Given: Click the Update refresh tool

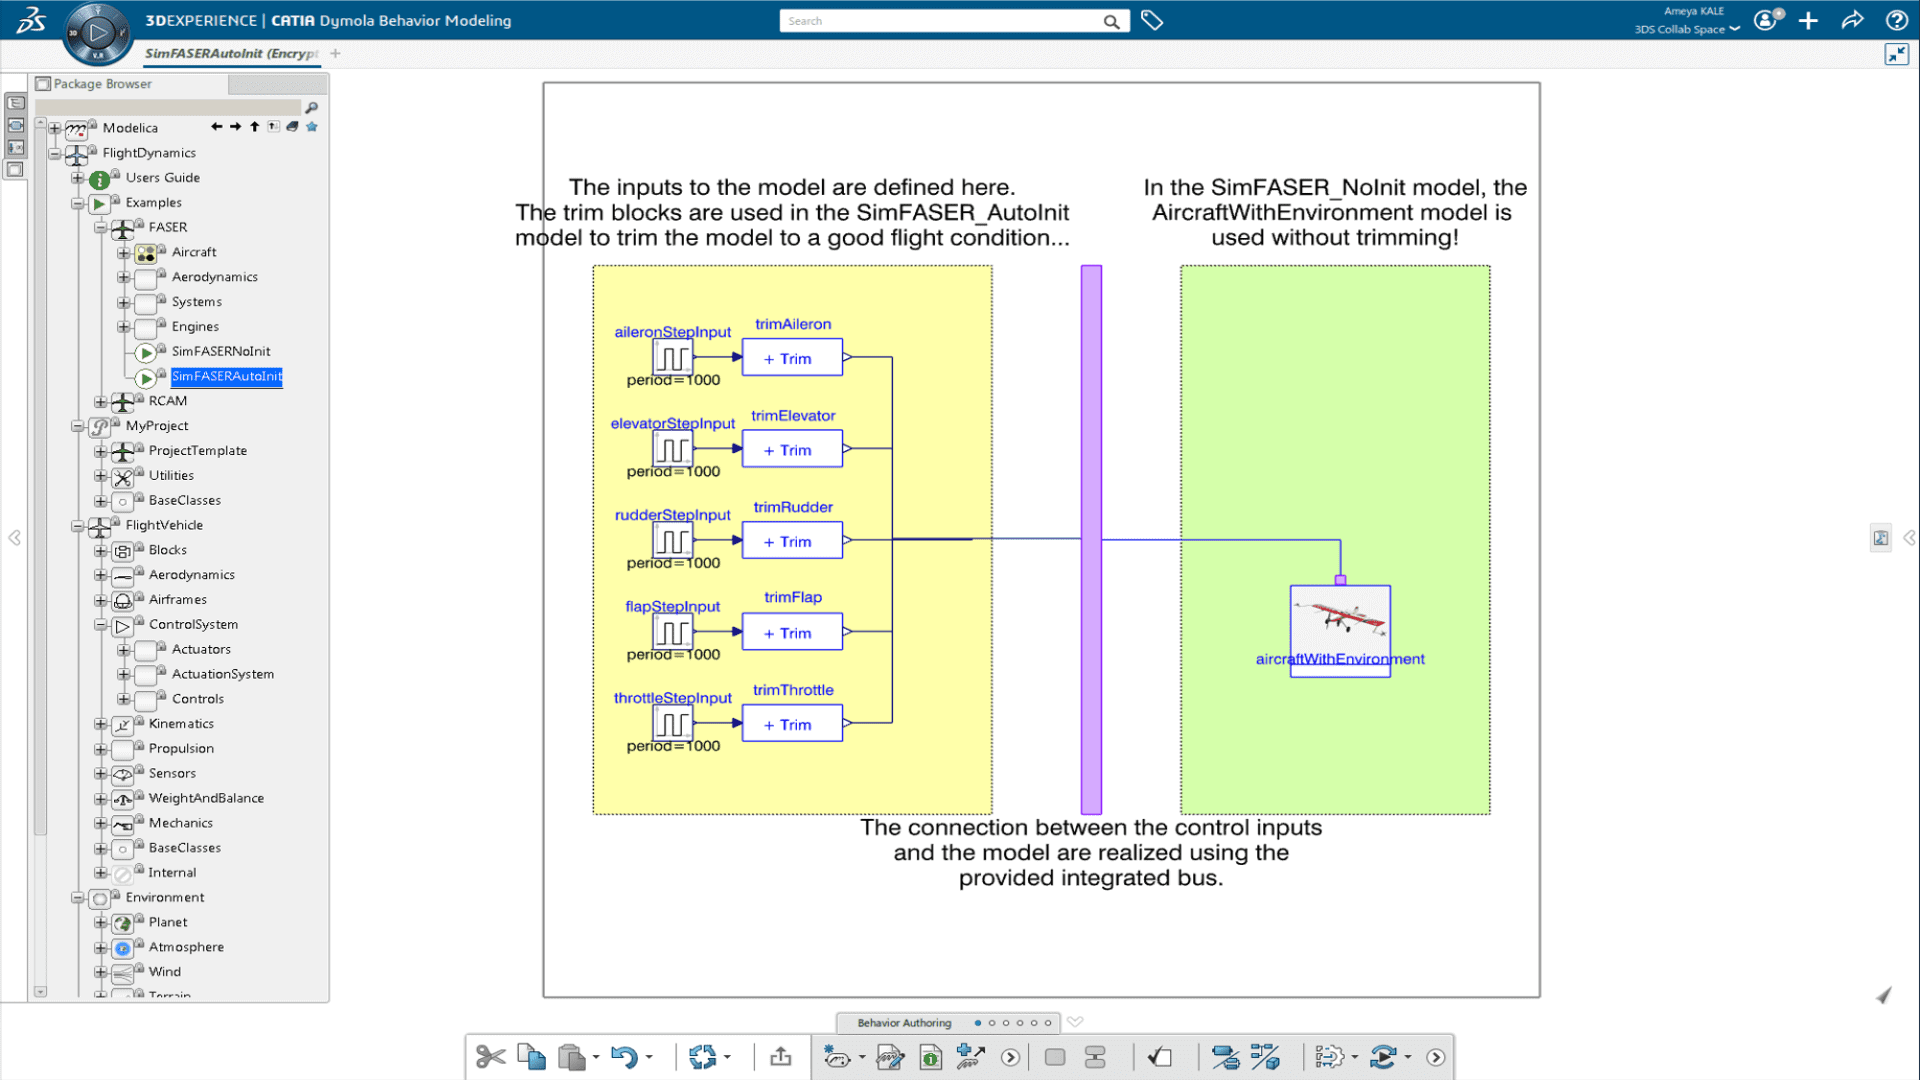Looking at the screenshot, I should pos(703,1057).
